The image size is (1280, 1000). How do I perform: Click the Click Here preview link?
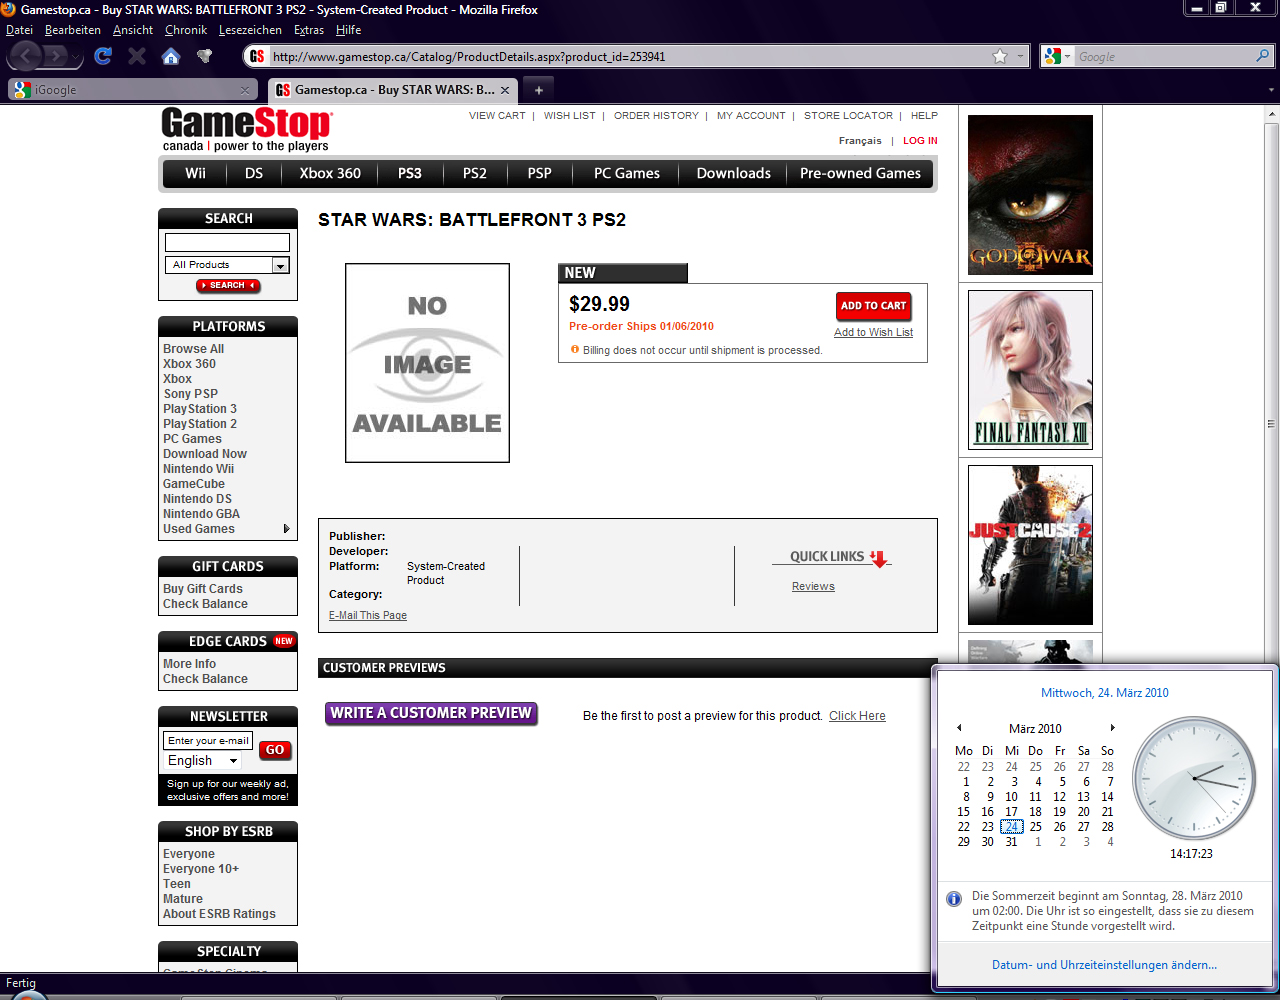coord(857,716)
